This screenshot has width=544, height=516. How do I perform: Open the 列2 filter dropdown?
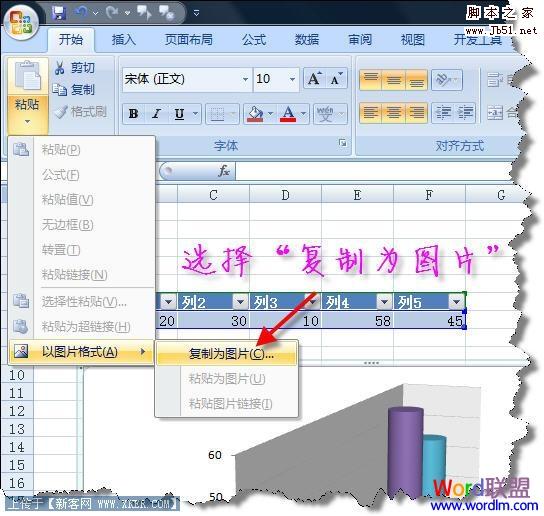click(240, 302)
